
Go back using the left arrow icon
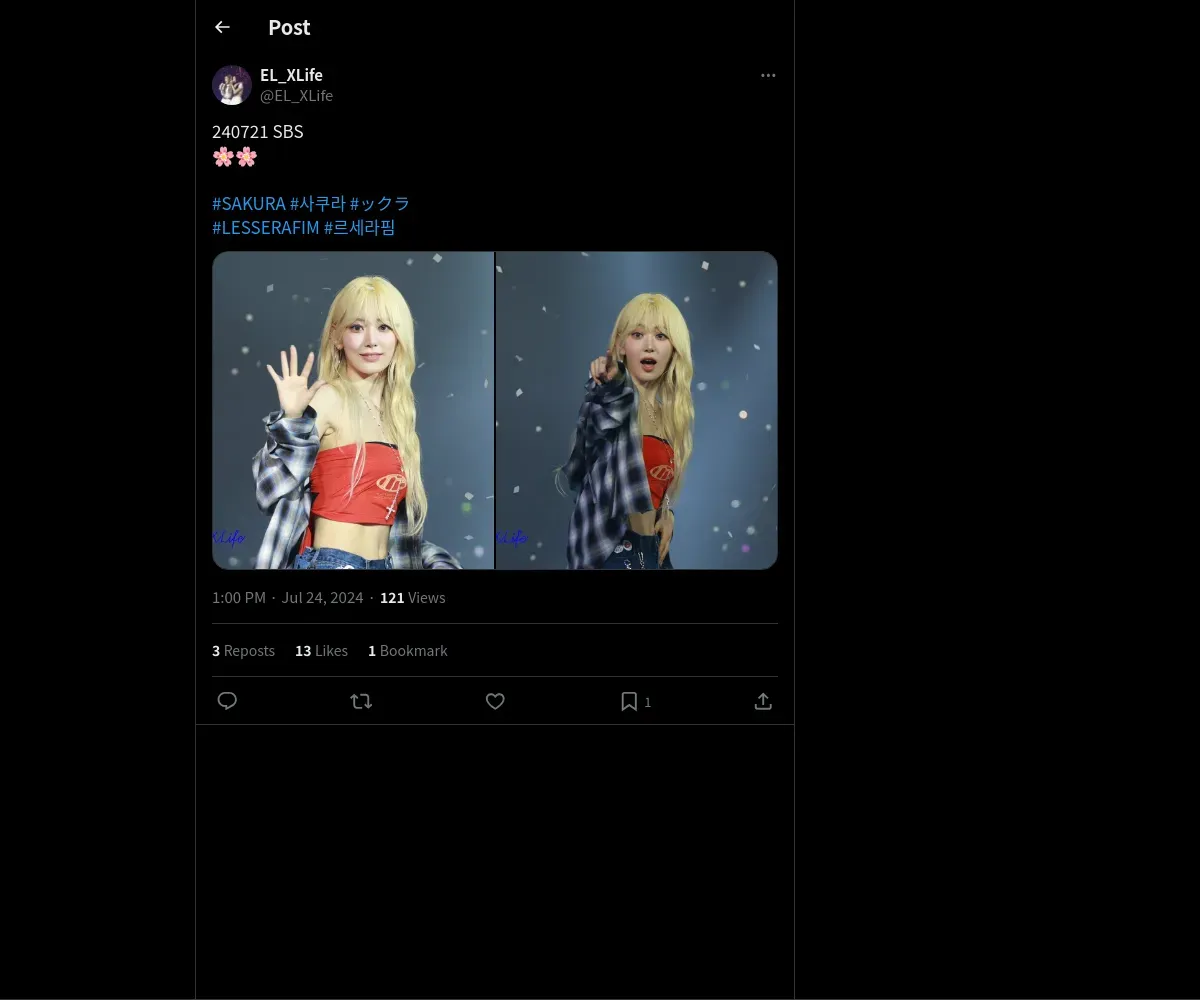222,27
